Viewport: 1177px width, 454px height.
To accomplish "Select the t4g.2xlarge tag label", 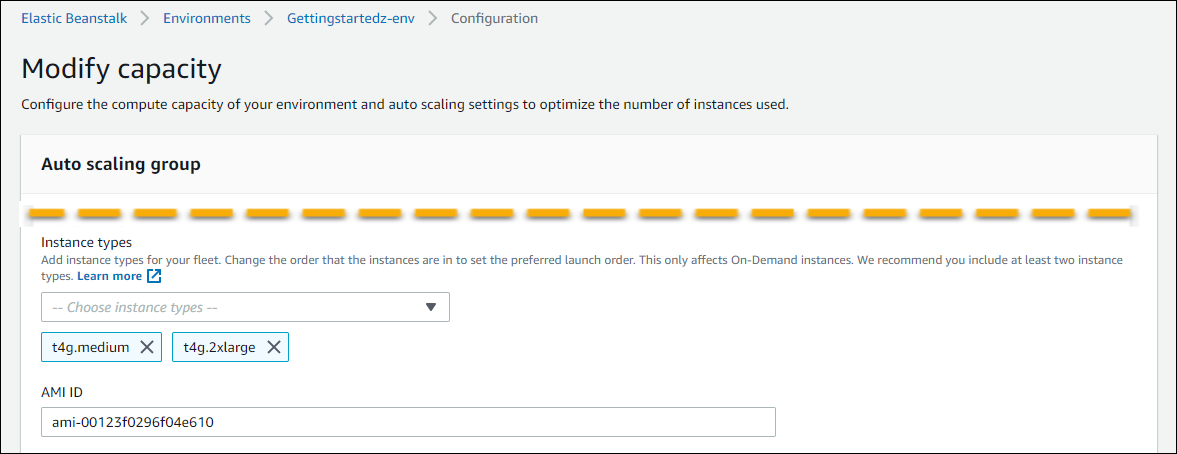I will [x=219, y=347].
